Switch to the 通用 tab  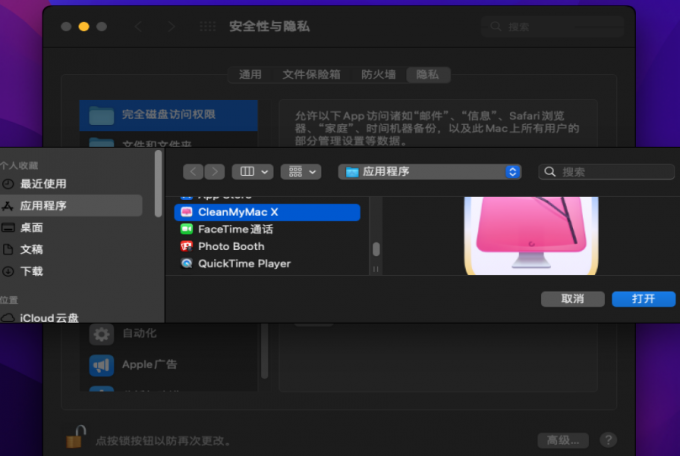(x=250, y=75)
